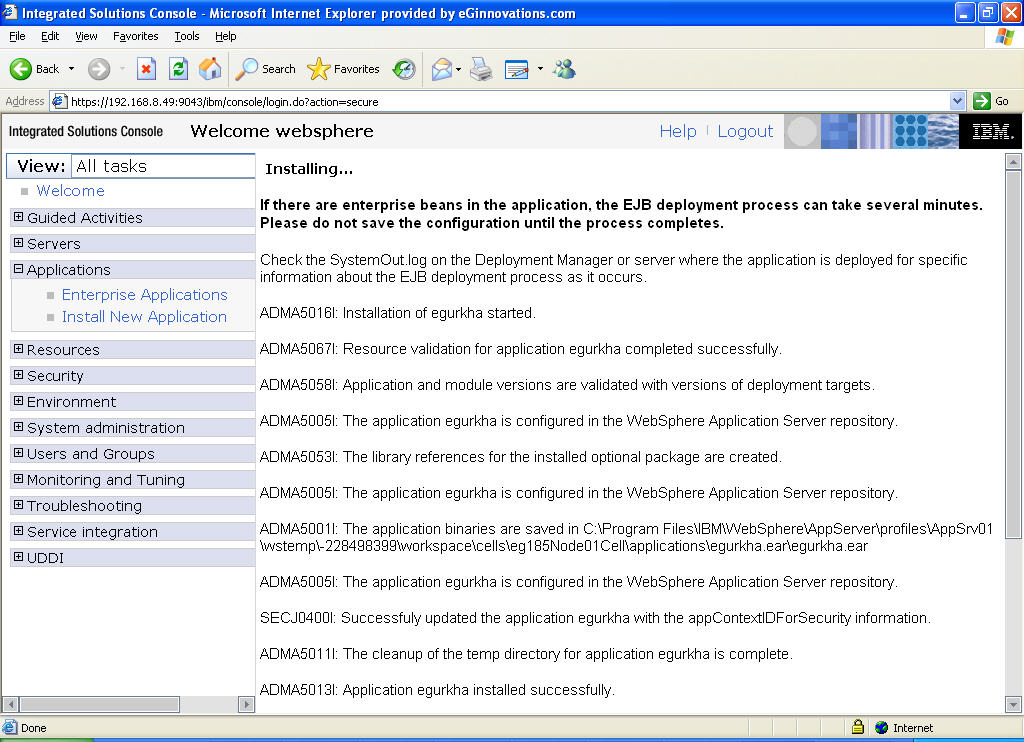Image resolution: width=1024 pixels, height=742 pixels.
Task: Click navigation scroll left arrow
Action: [10, 704]
